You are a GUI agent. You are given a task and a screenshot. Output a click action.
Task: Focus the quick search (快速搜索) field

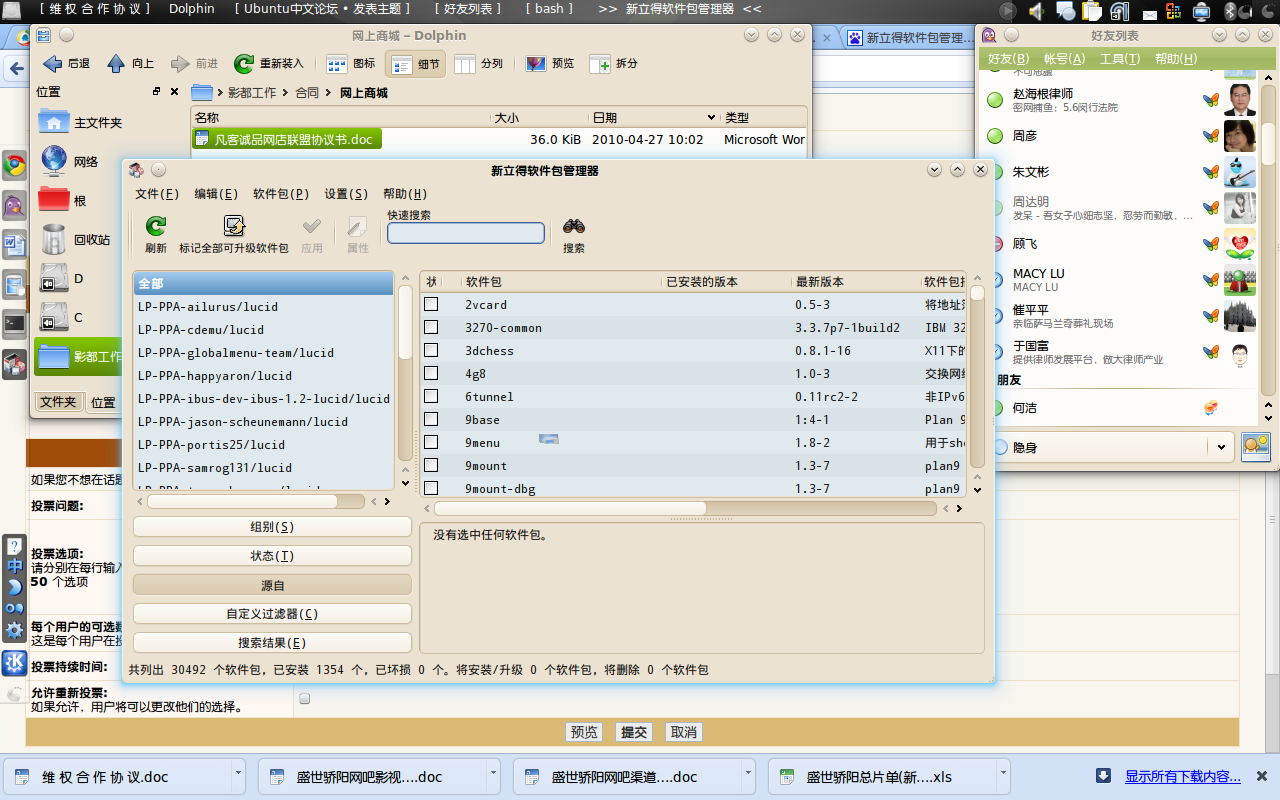tap(466, 233)
